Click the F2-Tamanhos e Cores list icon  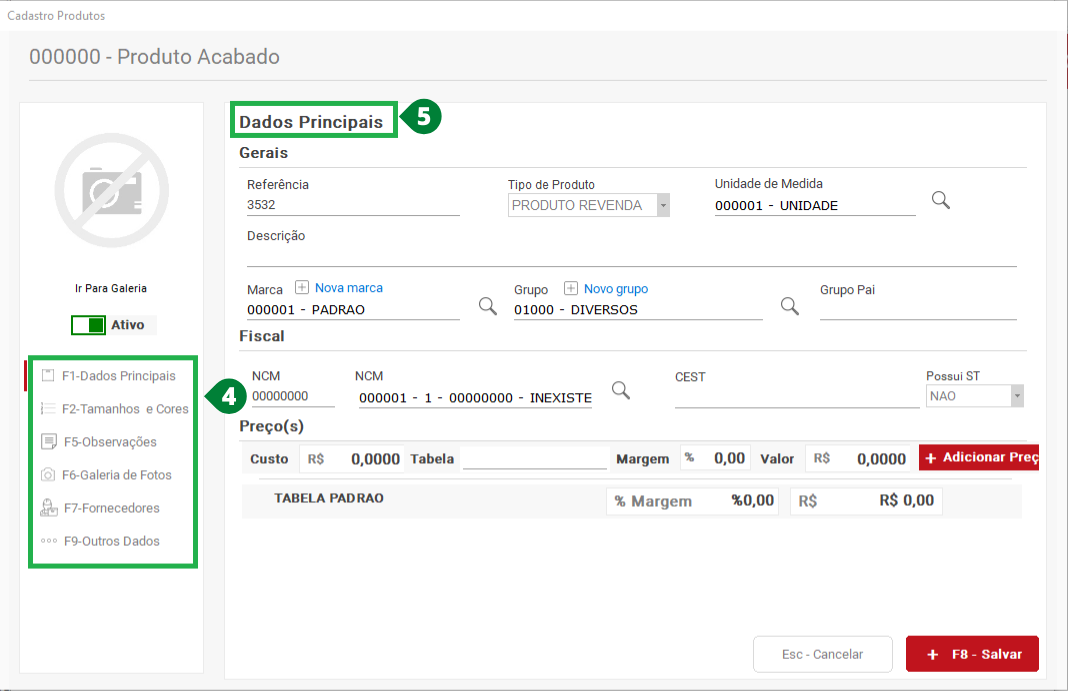click(48, 408)
